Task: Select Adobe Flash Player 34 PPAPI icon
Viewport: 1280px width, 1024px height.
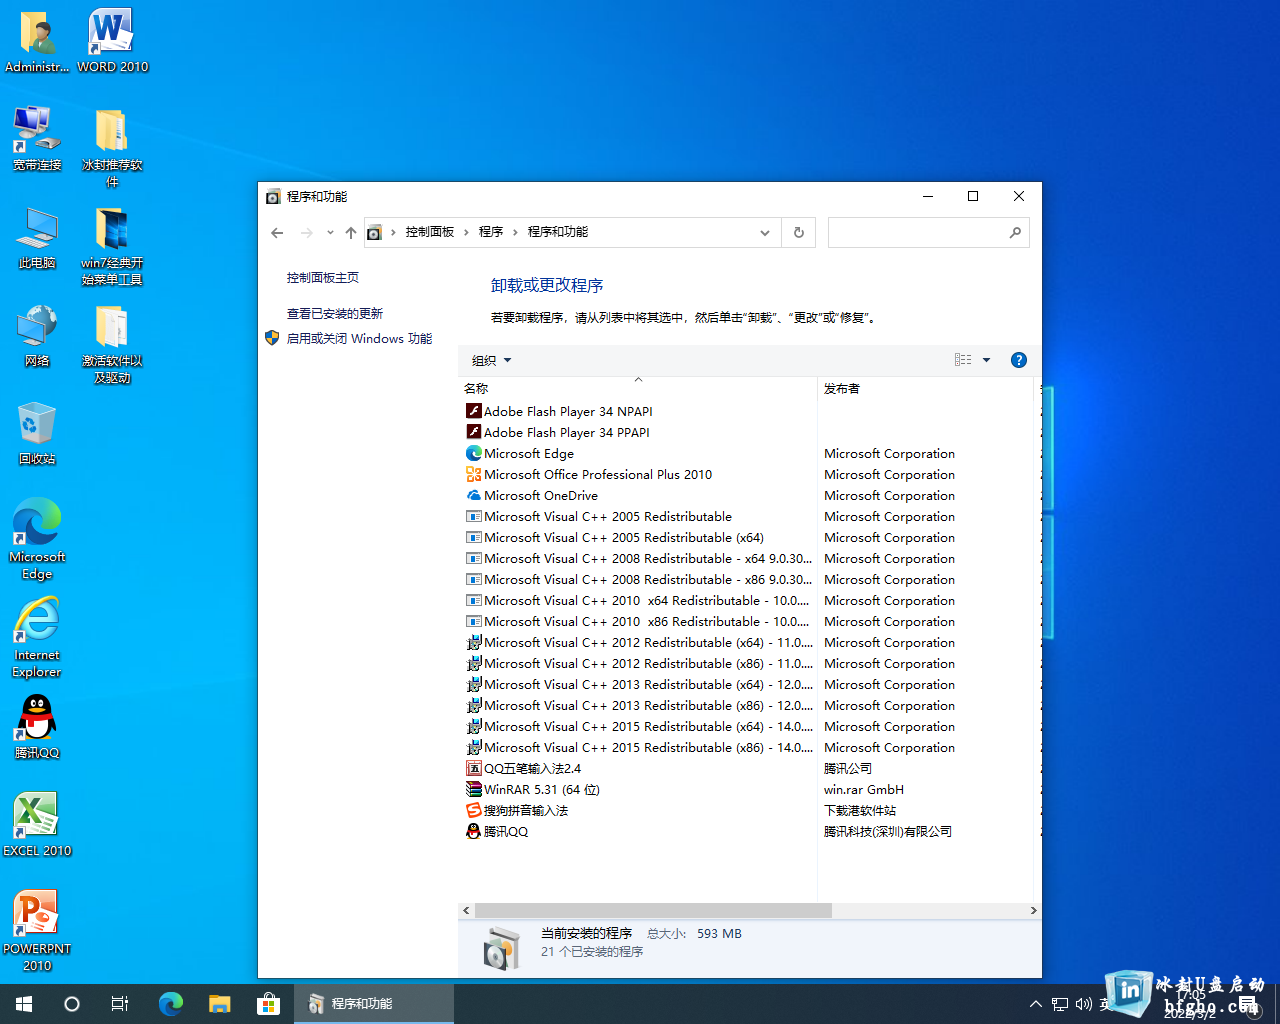Action: [x=474, y=432]
